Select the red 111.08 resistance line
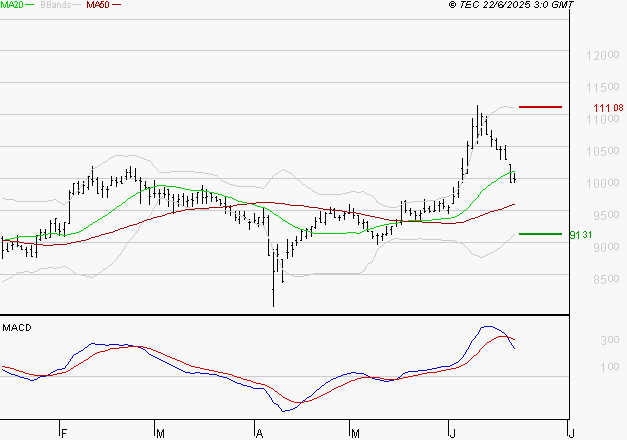Image resolution: width=627 pixels, height=440 pixels. pos(540,107)
